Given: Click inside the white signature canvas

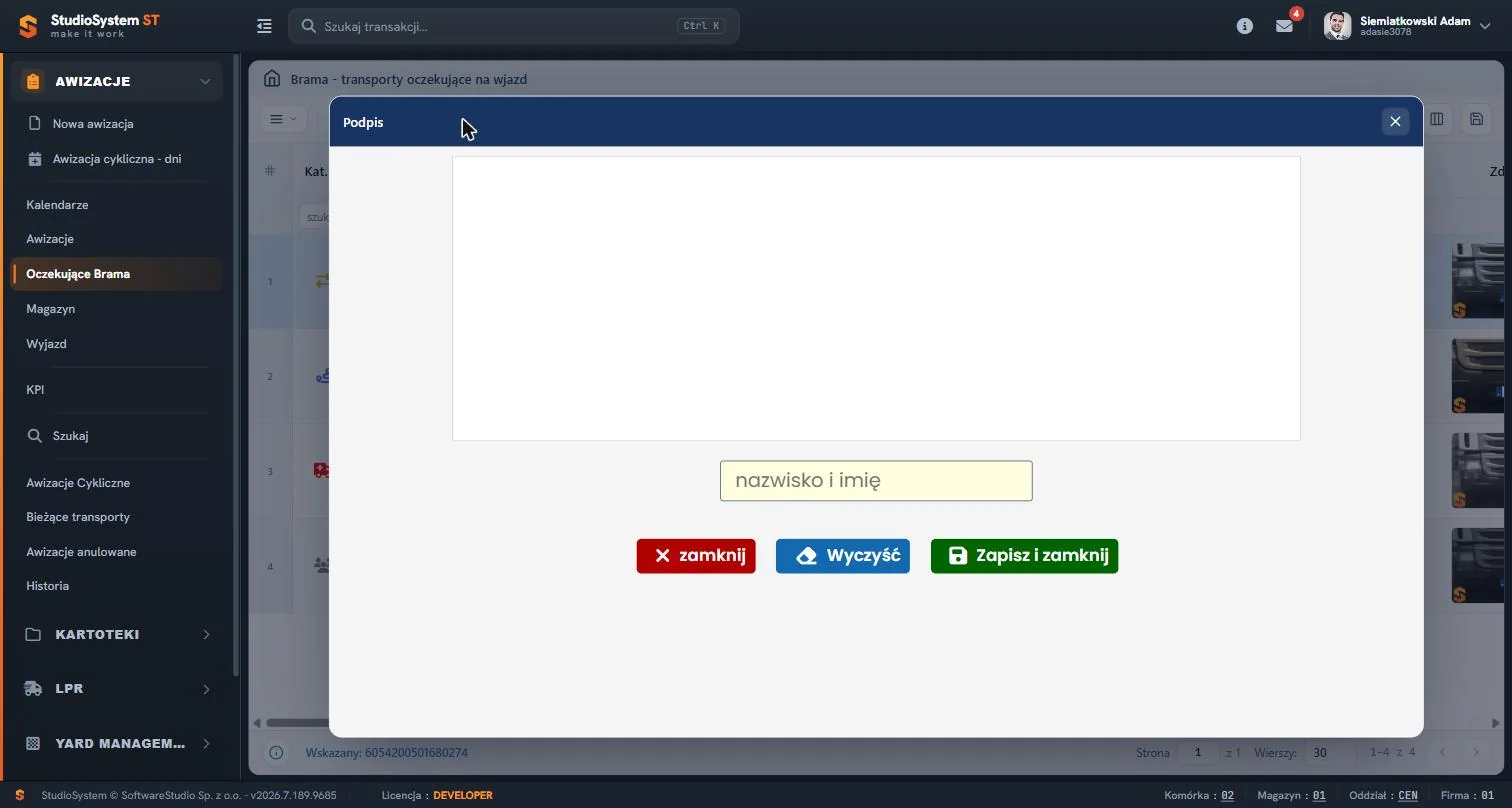Looking at the screenshot, I should (x=876, y=298).
